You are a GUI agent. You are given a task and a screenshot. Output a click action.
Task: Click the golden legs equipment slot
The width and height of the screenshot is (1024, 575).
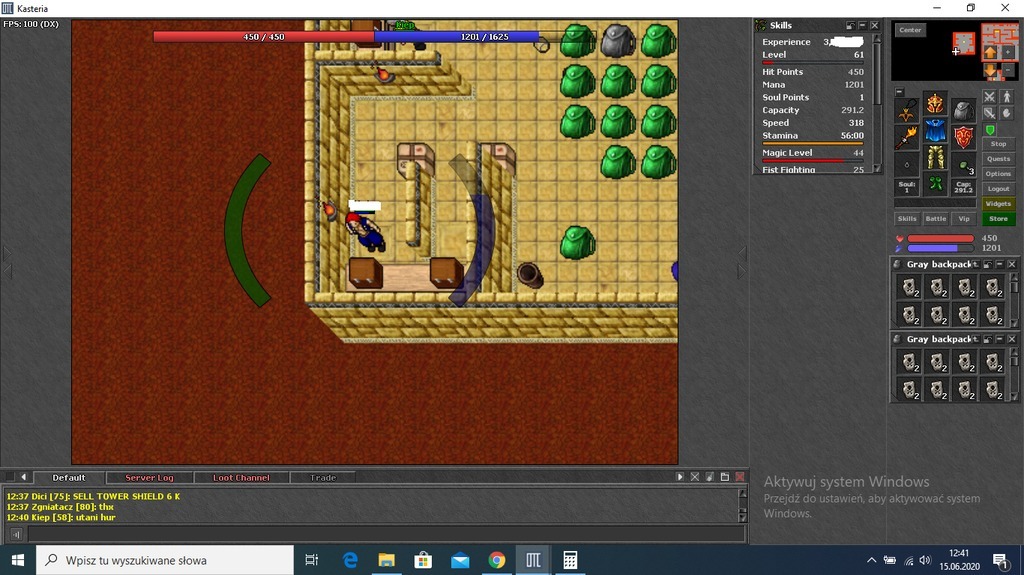935,157
